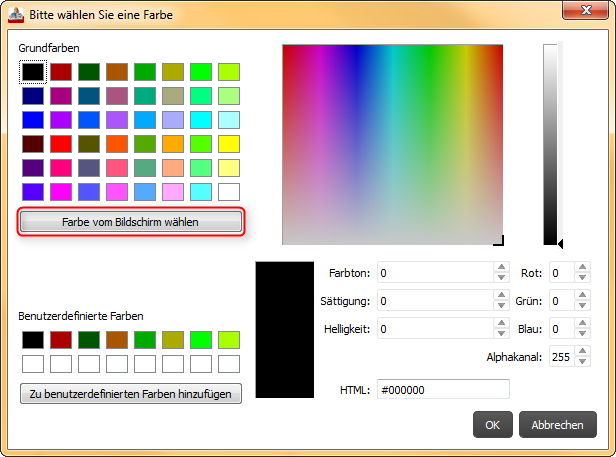This screenshot has height=457, width=616.
Task: Pick maroon basic color swatch
Action: click(x=33, y=144)
